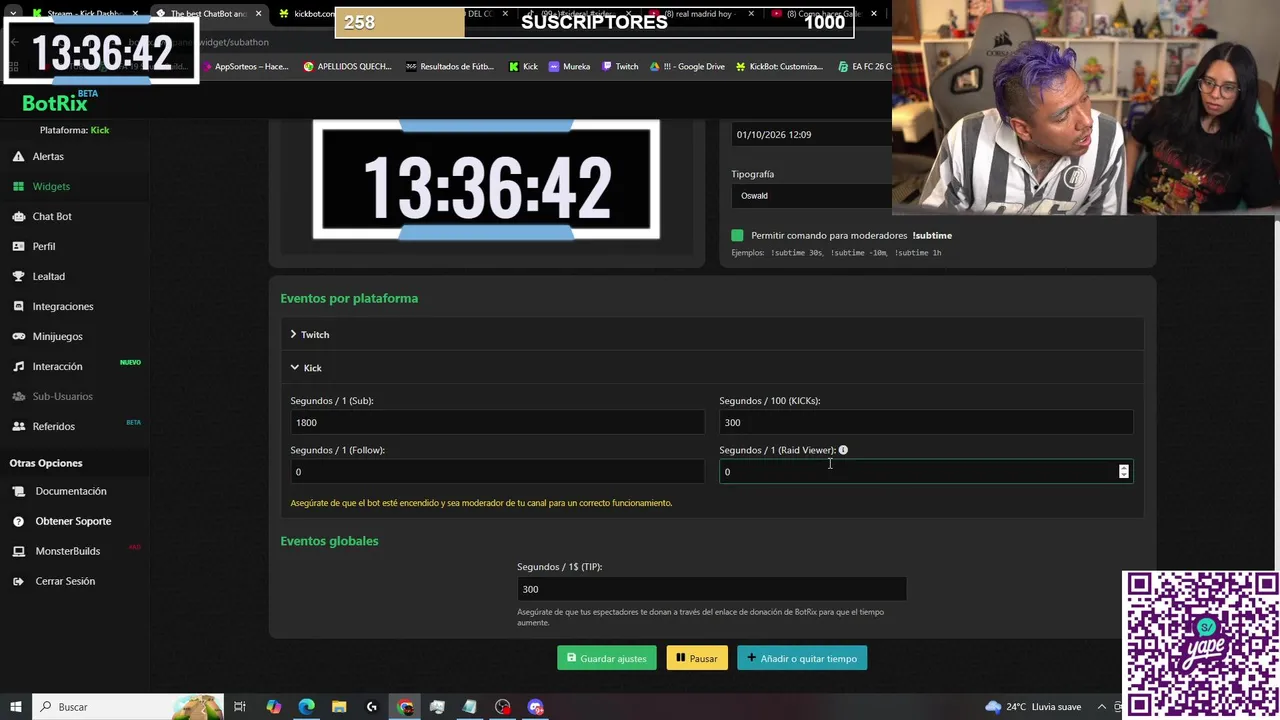The height and width of the screenshot is (720, 1280).
Task: Click the 'Otras Opciones' sidebar heading
Action: (x=46, y=463)
